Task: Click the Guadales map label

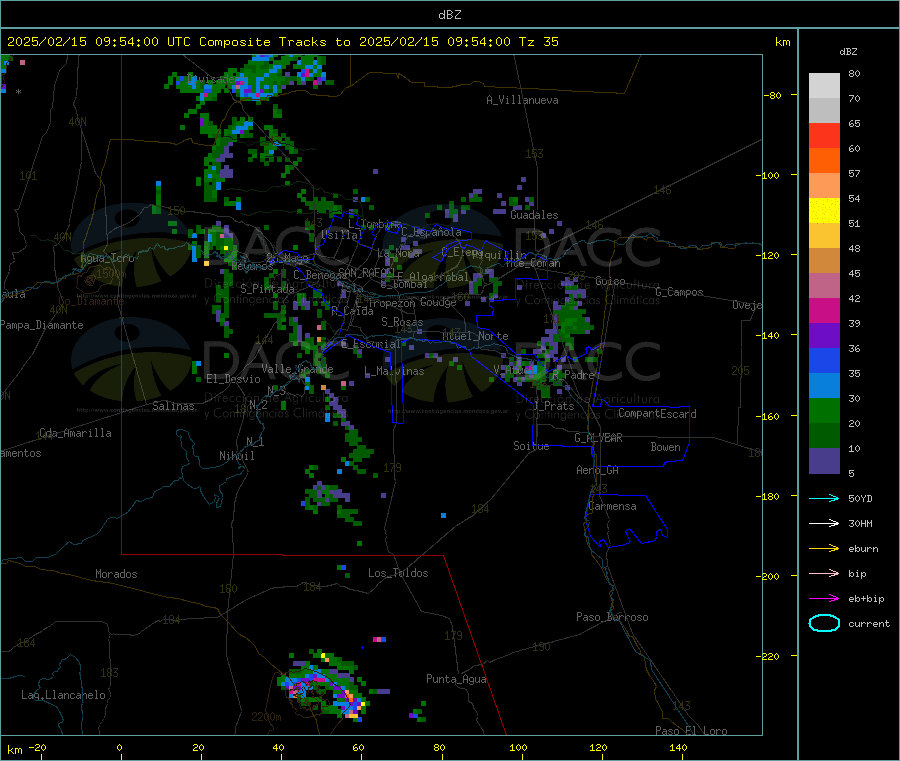Action: (x=534, y=215)
